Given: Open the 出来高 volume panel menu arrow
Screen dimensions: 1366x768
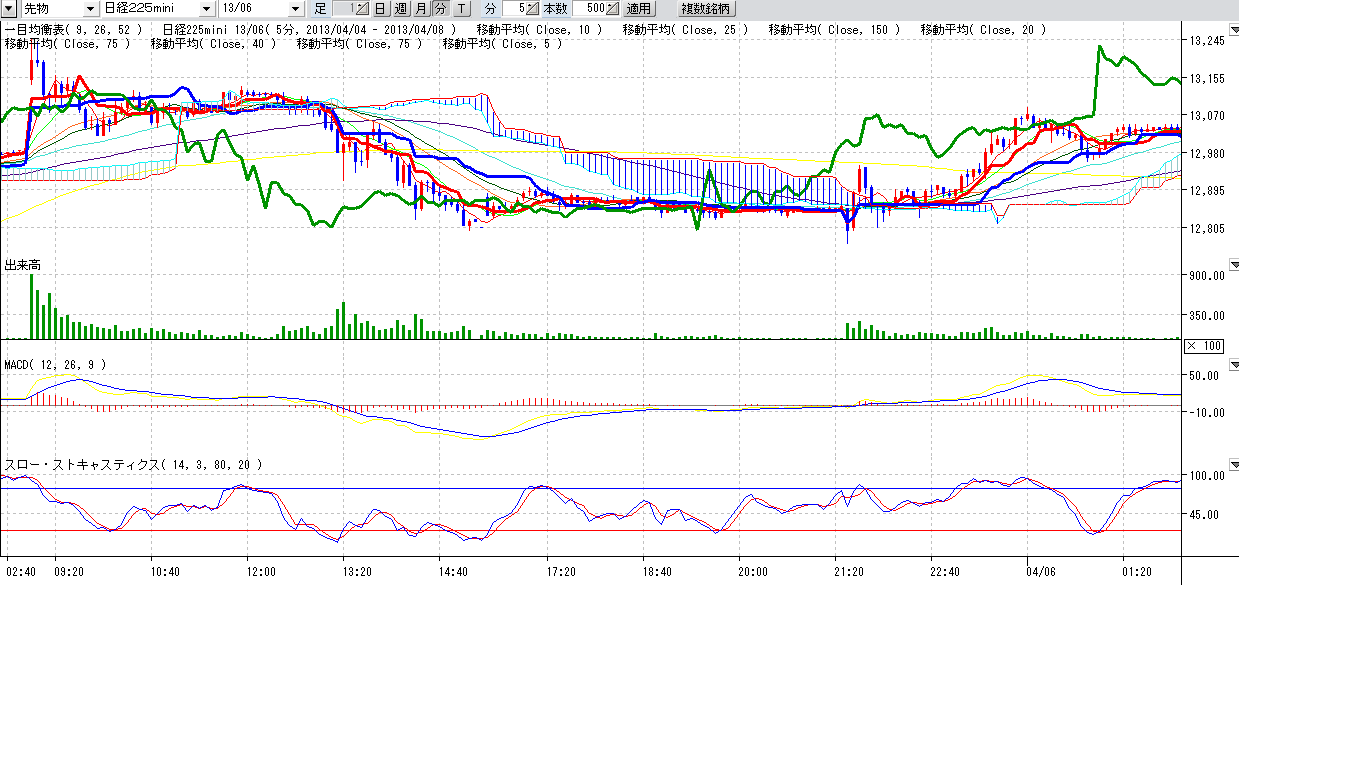Looking at the screenshot, I should (x=1234, y=265).
